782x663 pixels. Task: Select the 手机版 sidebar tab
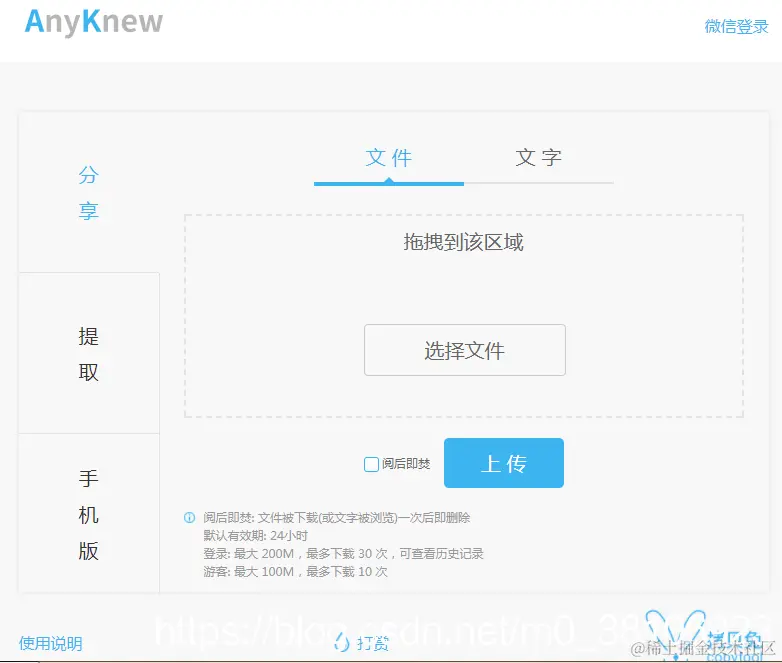point(89,514)
